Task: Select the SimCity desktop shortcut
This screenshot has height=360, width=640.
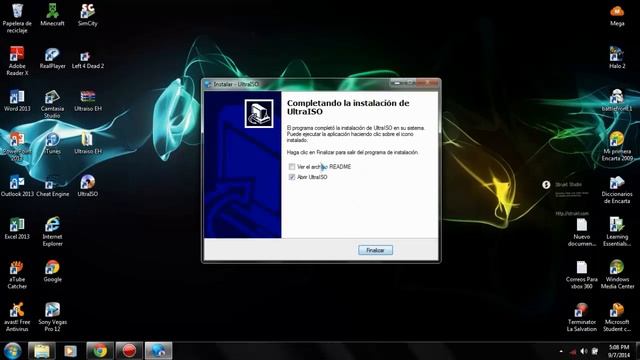Action: click(87, 15)
